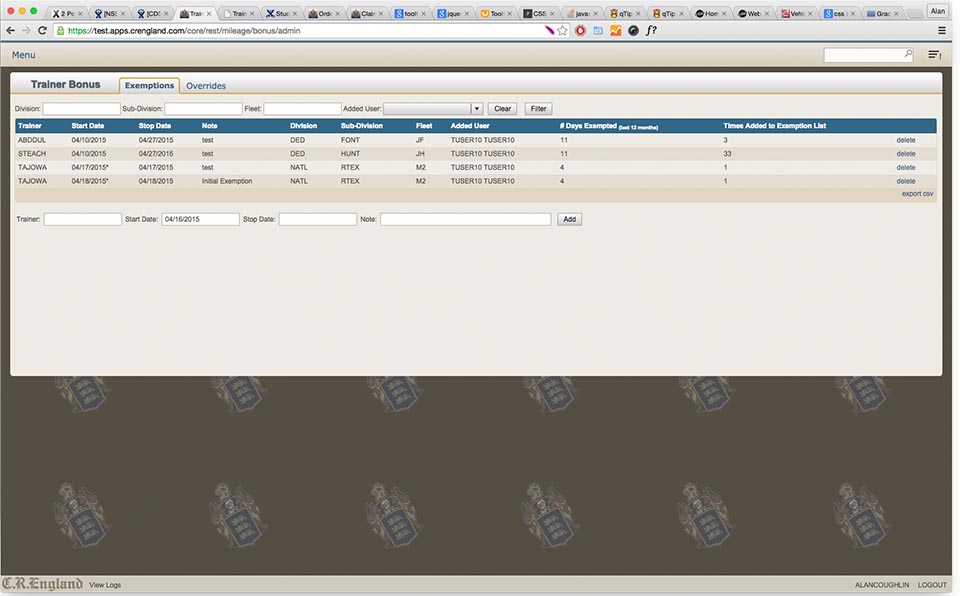960x596 pixels.
Task: Focus the Sub-Division filter field
Action: [203, 108]
